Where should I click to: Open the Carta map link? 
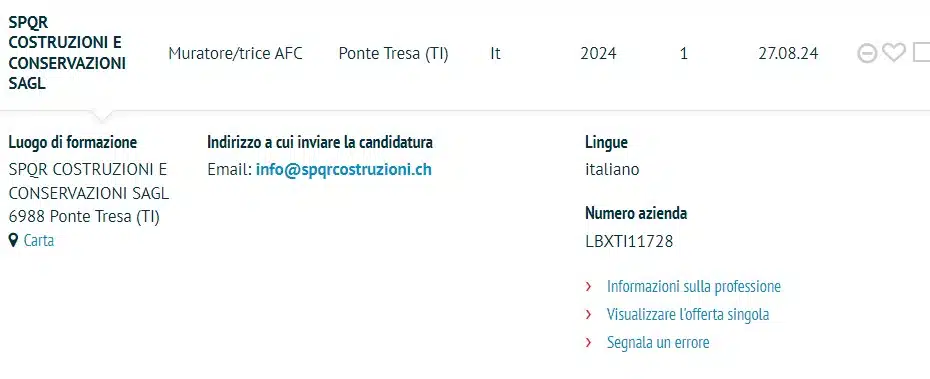tap(39, 240)
